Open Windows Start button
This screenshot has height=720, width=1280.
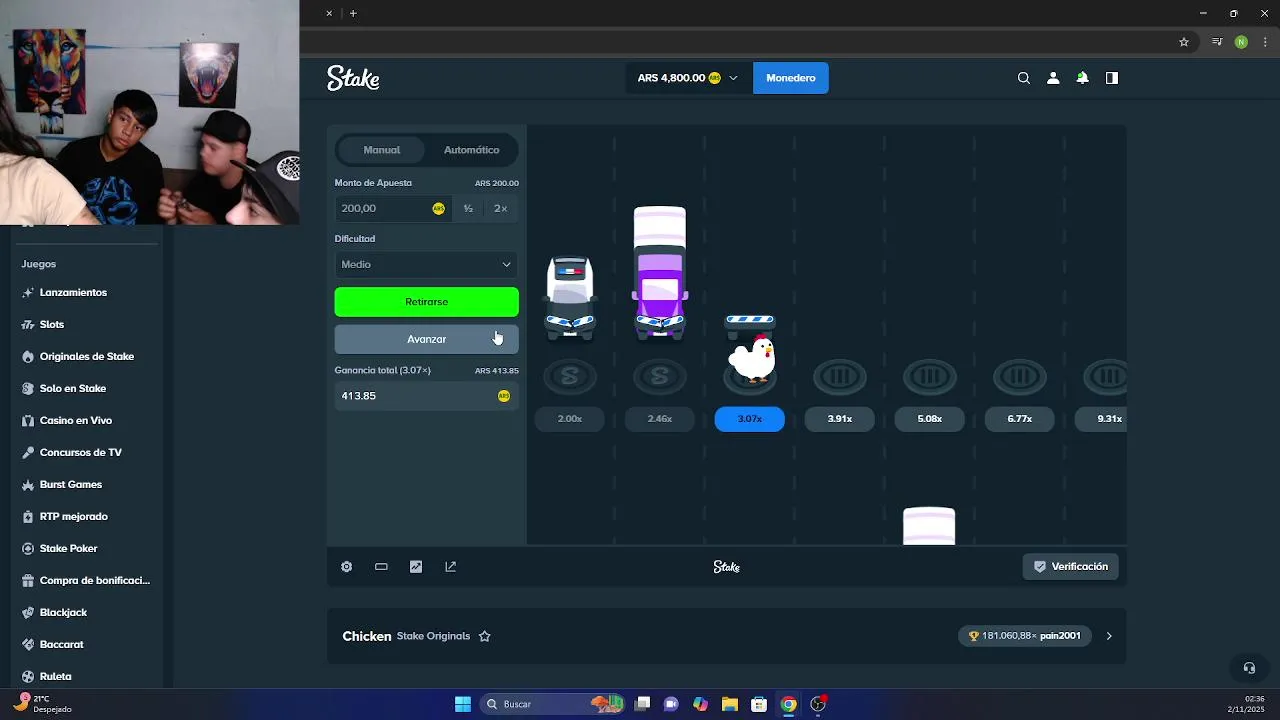(x=463, y=704)
